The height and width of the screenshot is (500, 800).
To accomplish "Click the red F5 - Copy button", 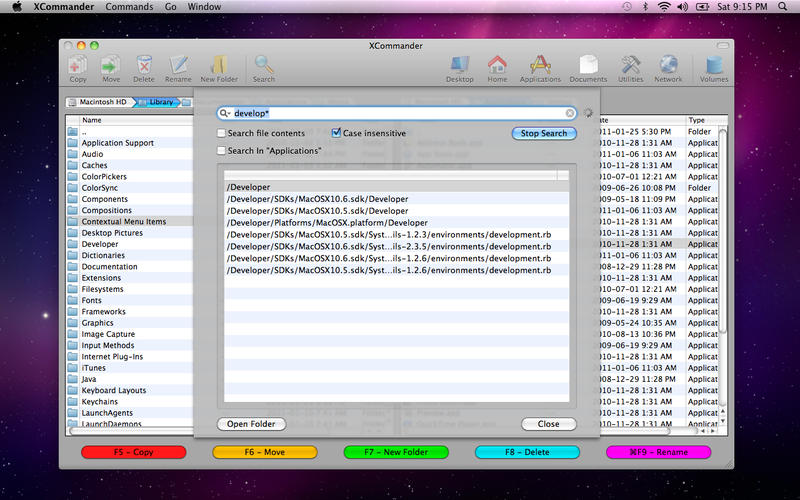I will click(134, 452).
